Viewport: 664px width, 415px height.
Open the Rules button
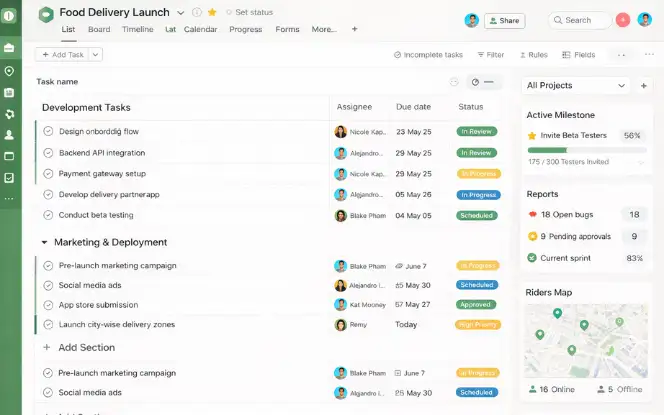534,55
